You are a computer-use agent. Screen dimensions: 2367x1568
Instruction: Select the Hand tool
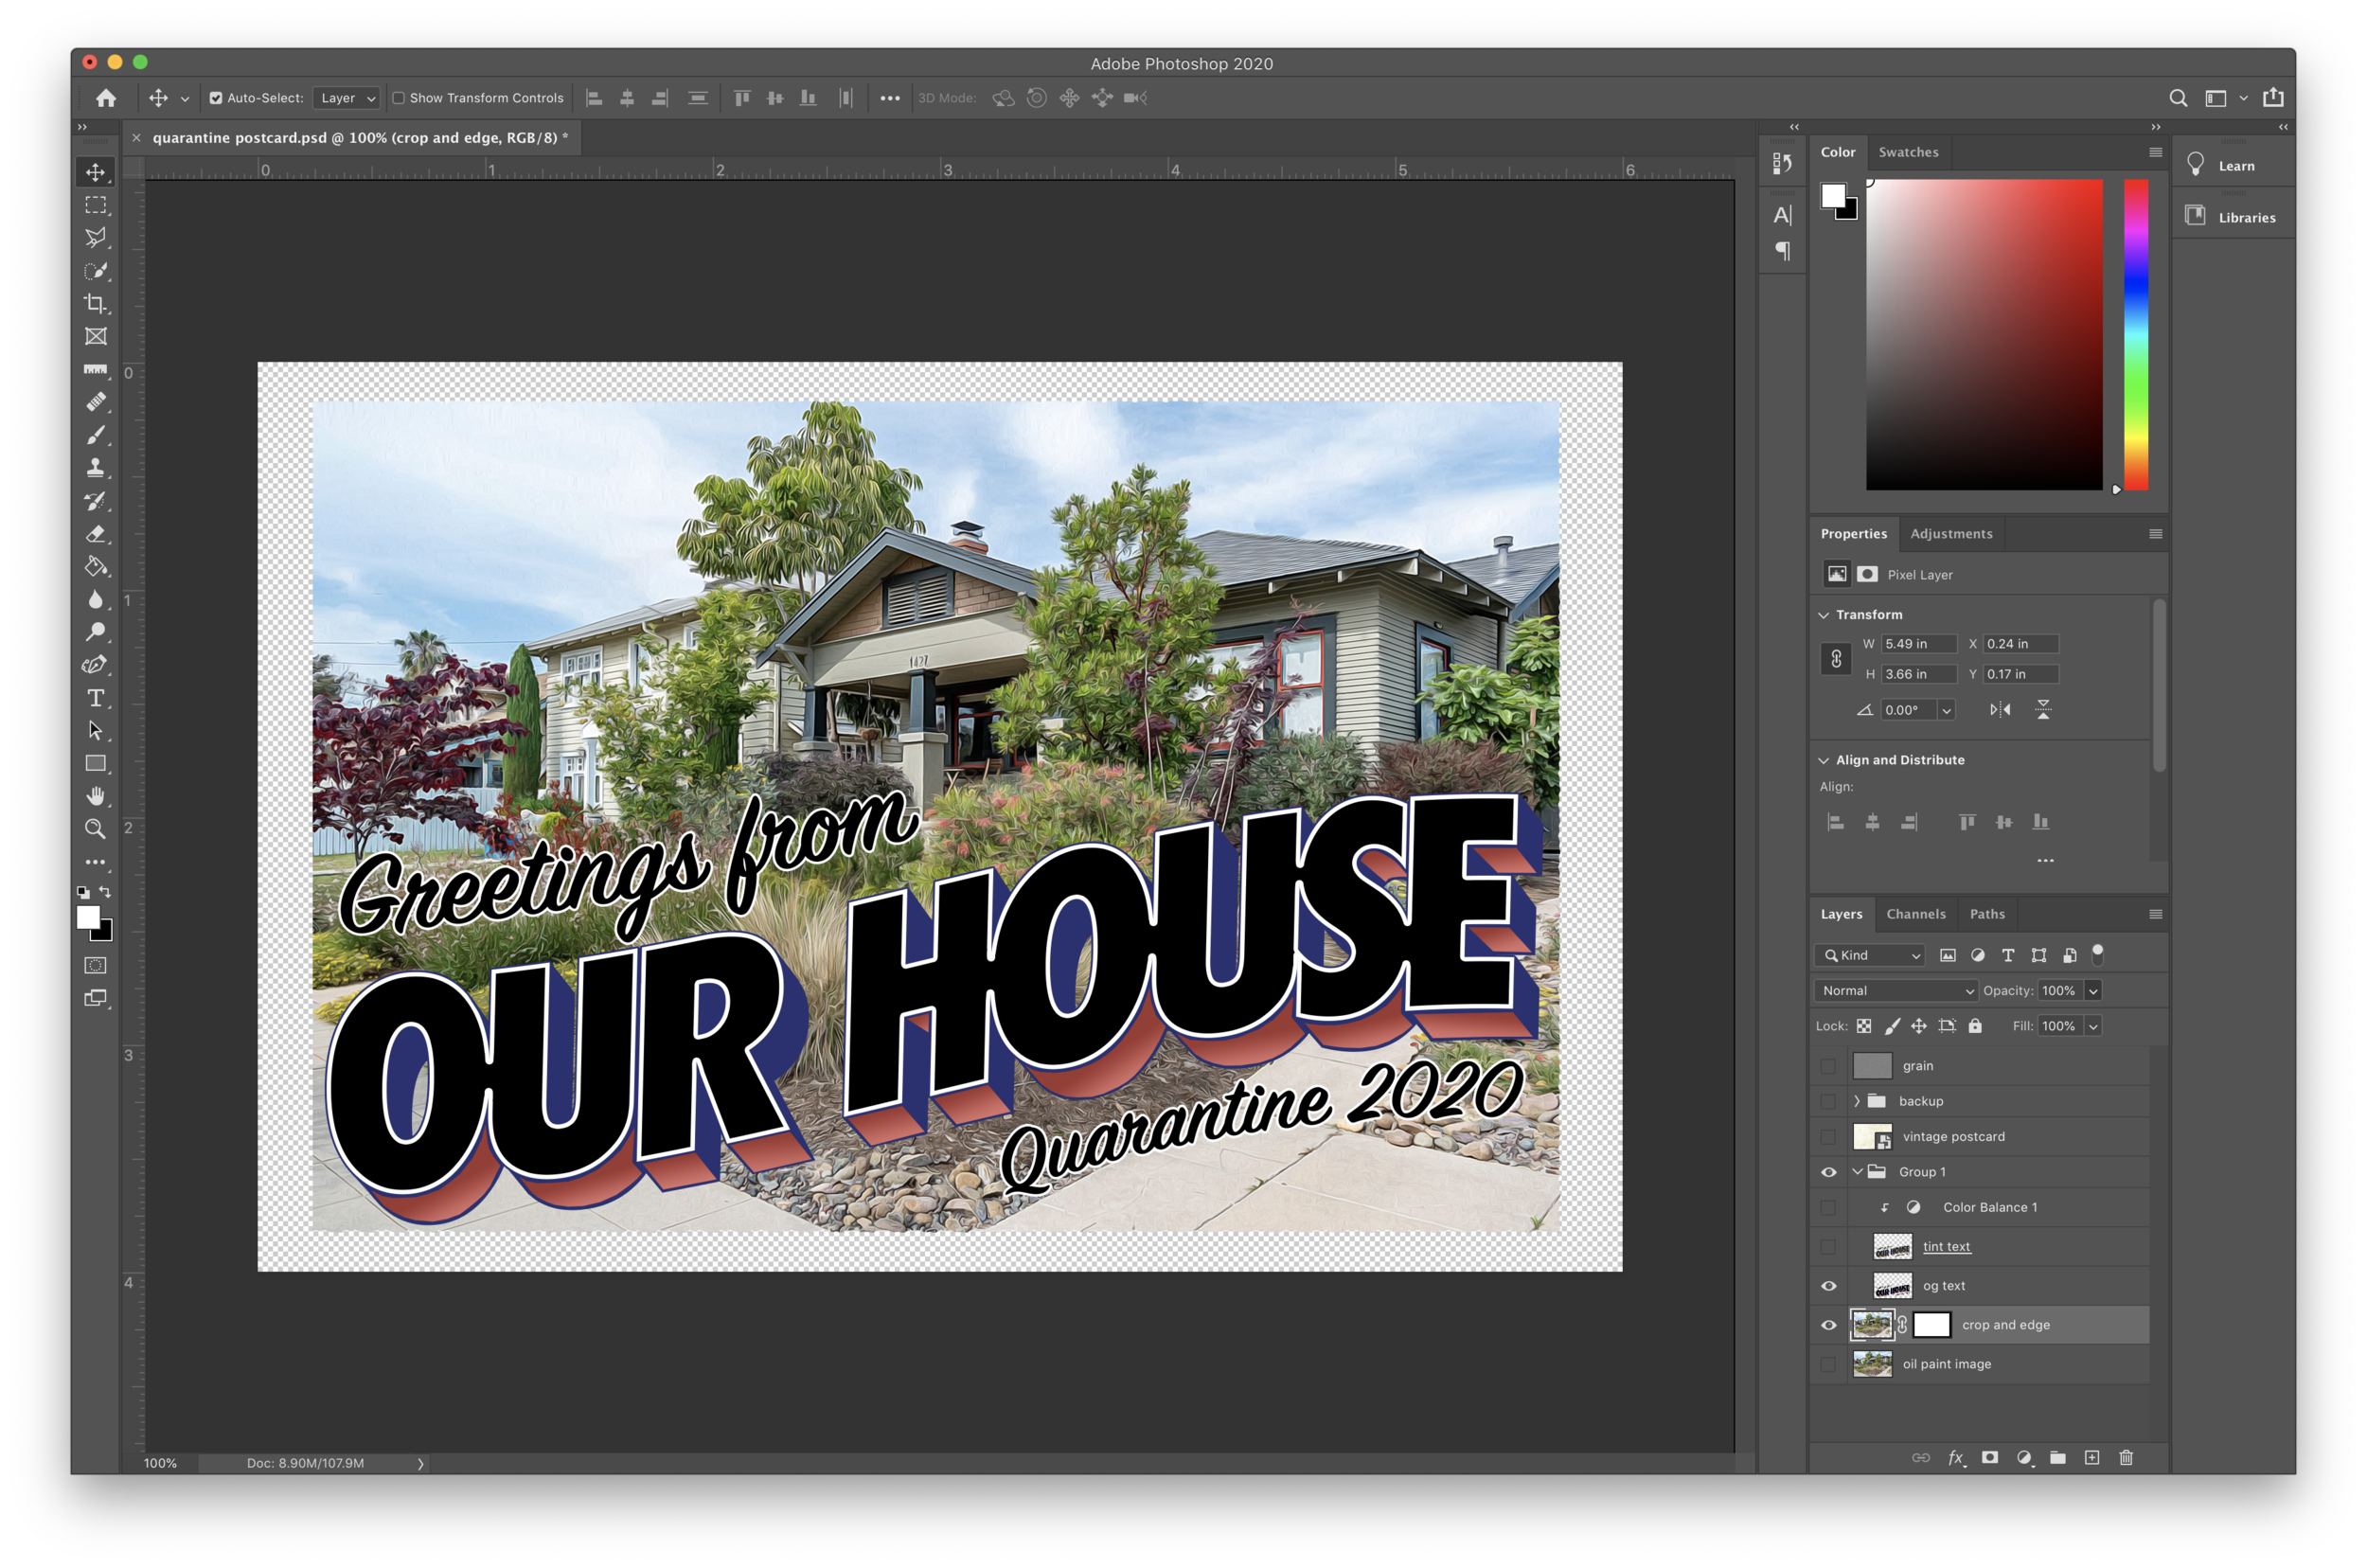(95, 796)
